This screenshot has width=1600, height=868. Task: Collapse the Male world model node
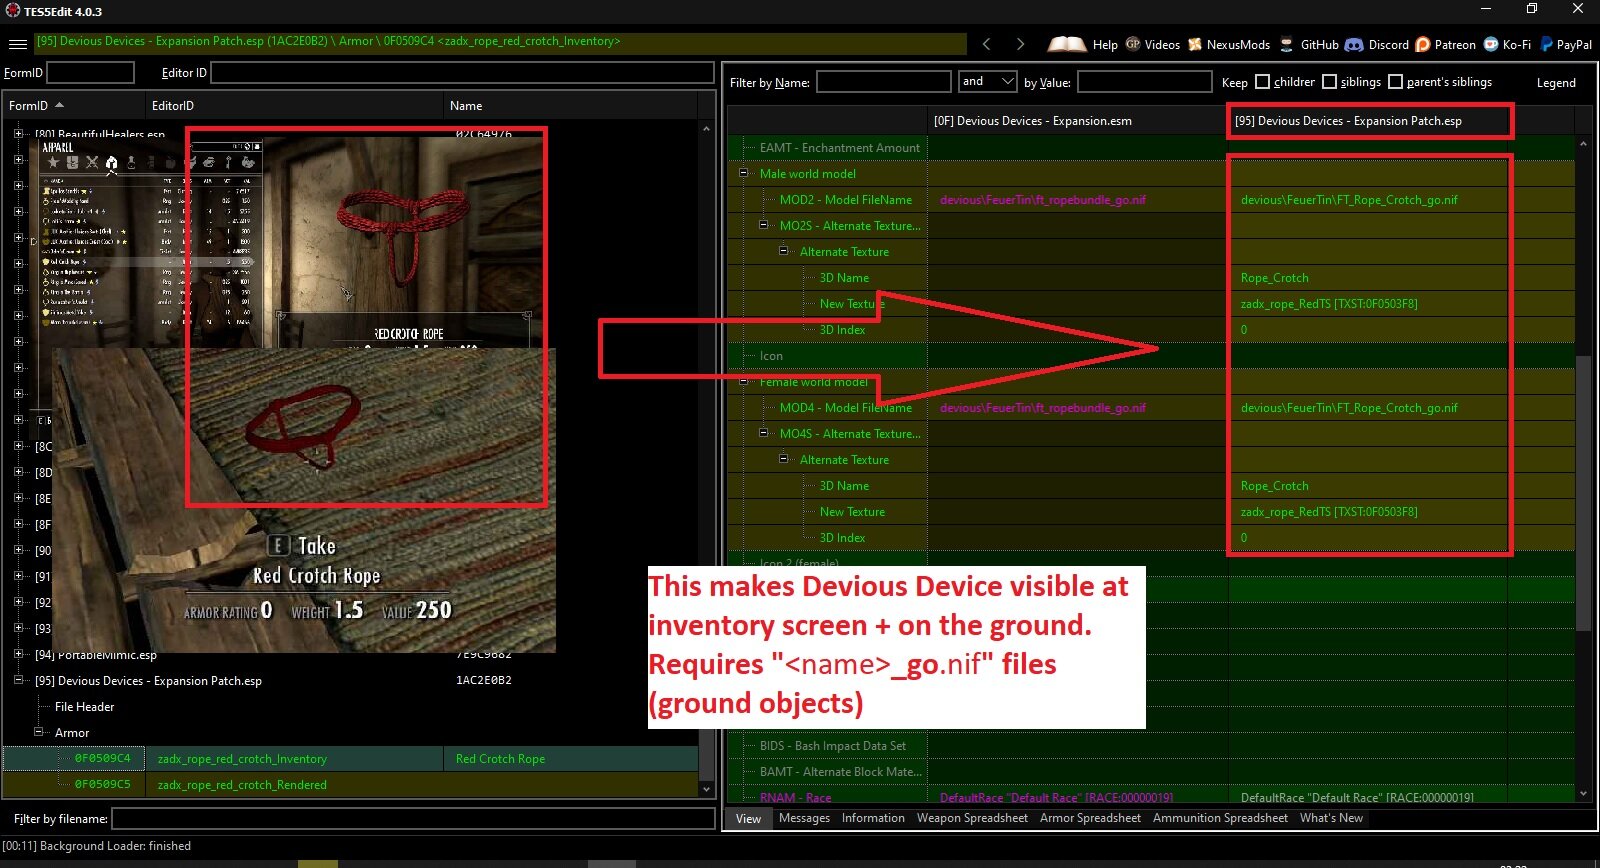tap(744, 173)
